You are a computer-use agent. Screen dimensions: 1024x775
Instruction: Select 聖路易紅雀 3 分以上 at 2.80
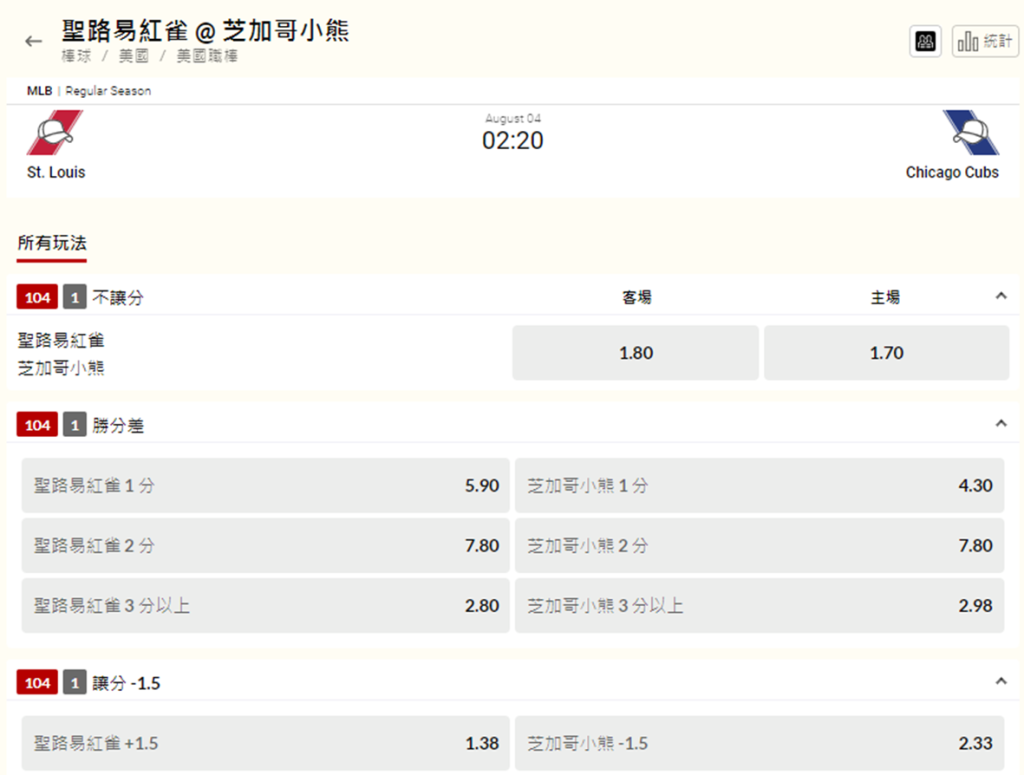pos(265,605)
